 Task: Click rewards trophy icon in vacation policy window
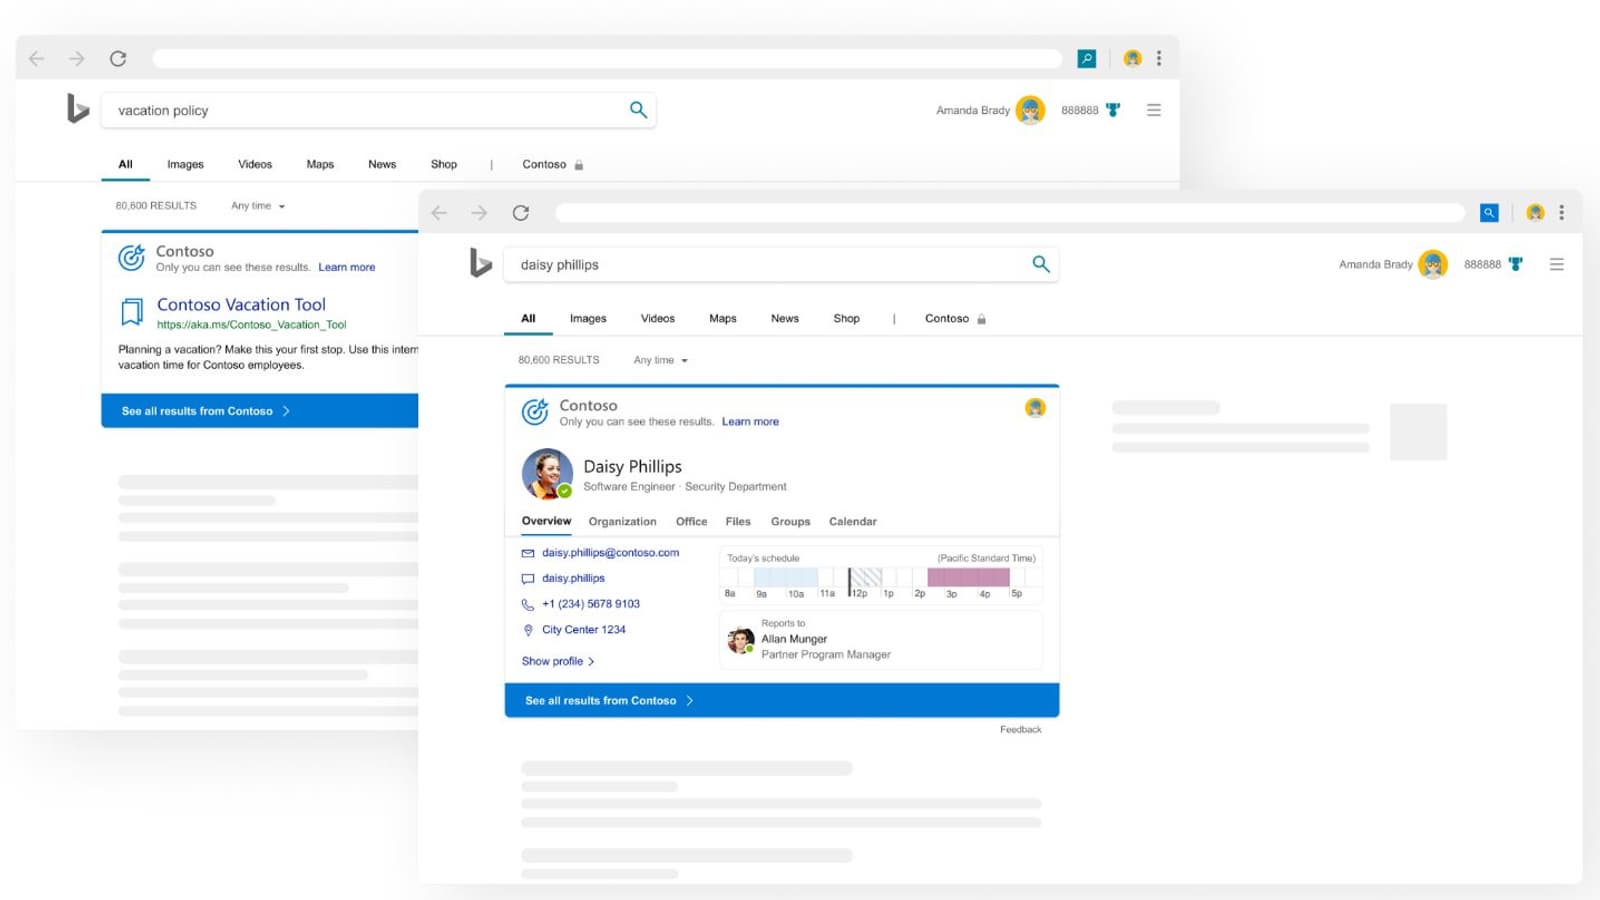coord(1113,110)
